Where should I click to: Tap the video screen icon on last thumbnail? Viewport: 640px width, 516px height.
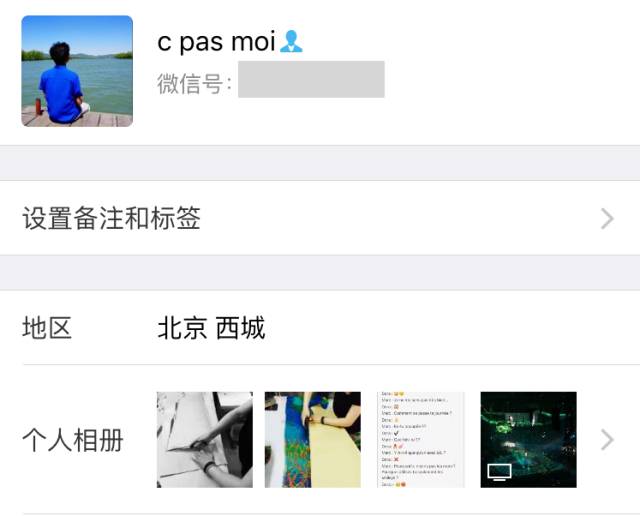pos(500,472)
